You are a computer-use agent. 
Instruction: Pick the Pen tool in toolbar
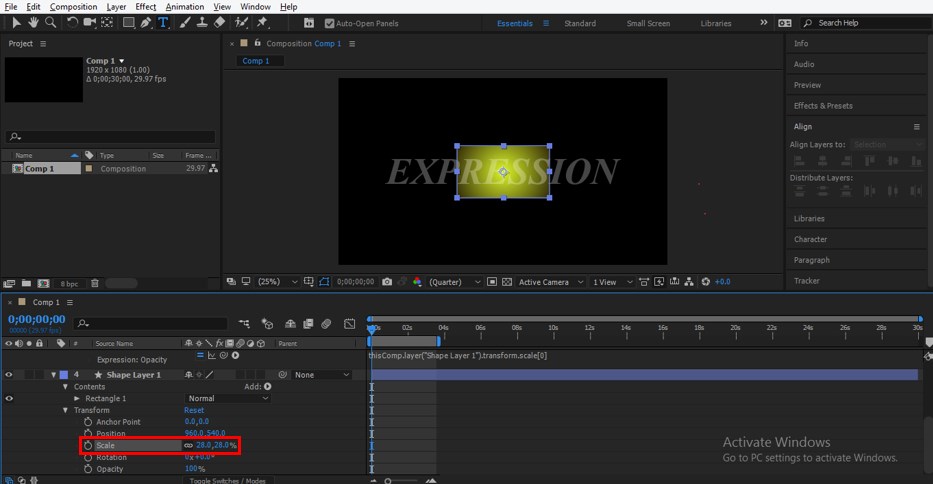[x=146, y=22]
